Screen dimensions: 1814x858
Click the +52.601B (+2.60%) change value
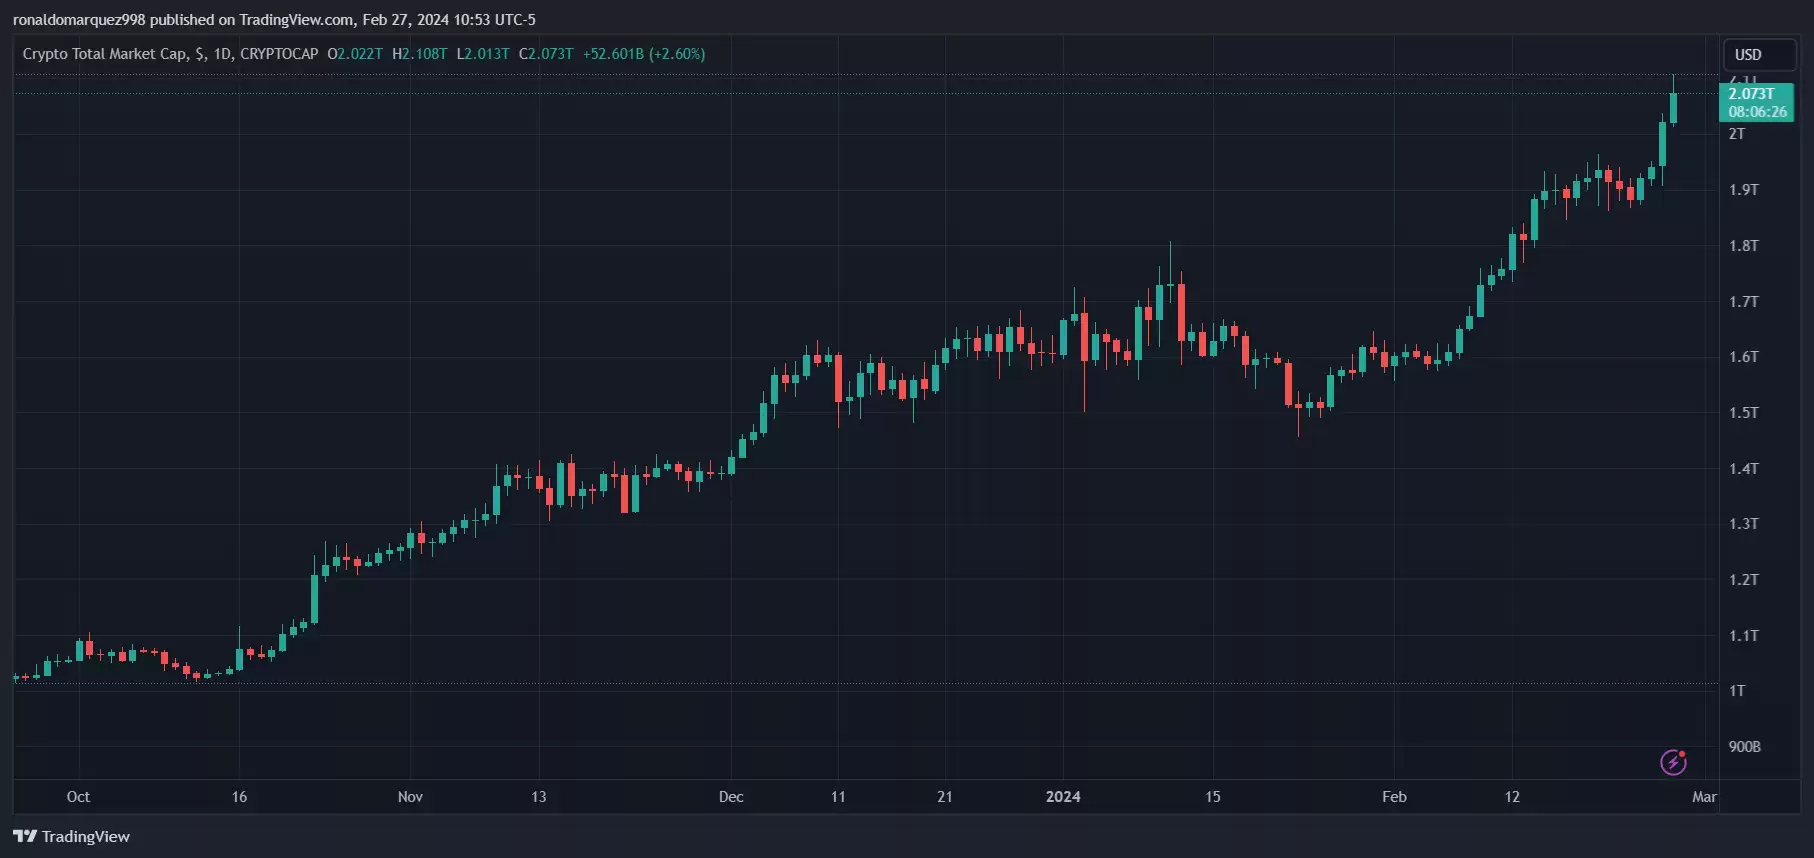click(644, 54)
